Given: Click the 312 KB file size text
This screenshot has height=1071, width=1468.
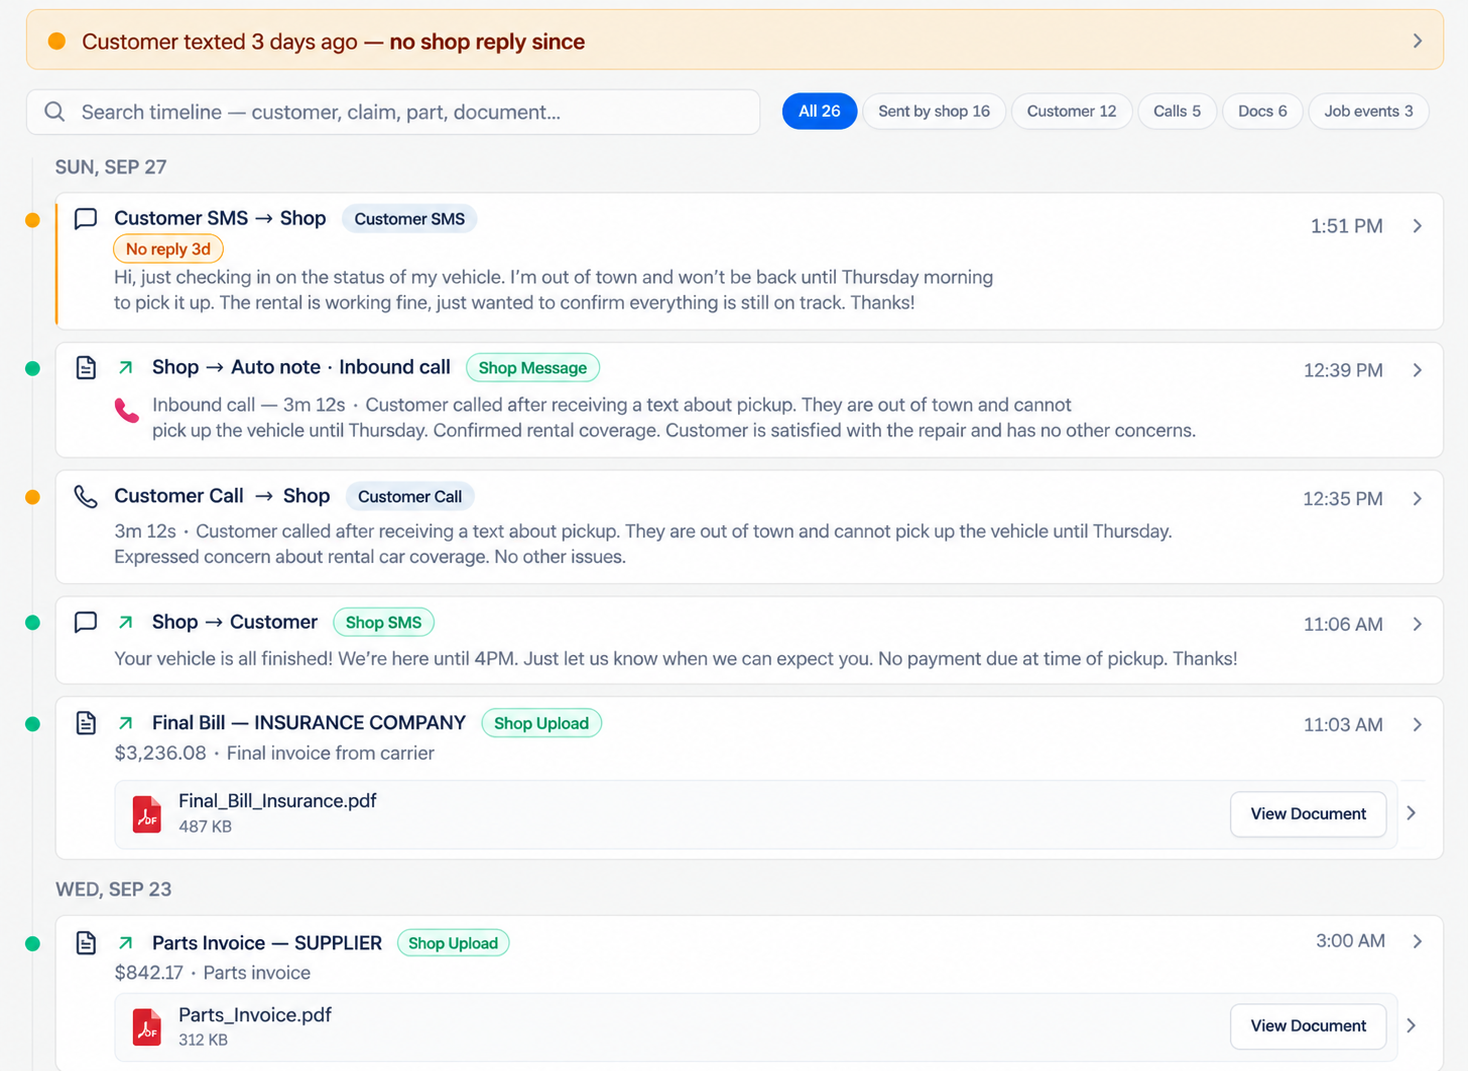Looking at the screenshot, I should 203,1040.
